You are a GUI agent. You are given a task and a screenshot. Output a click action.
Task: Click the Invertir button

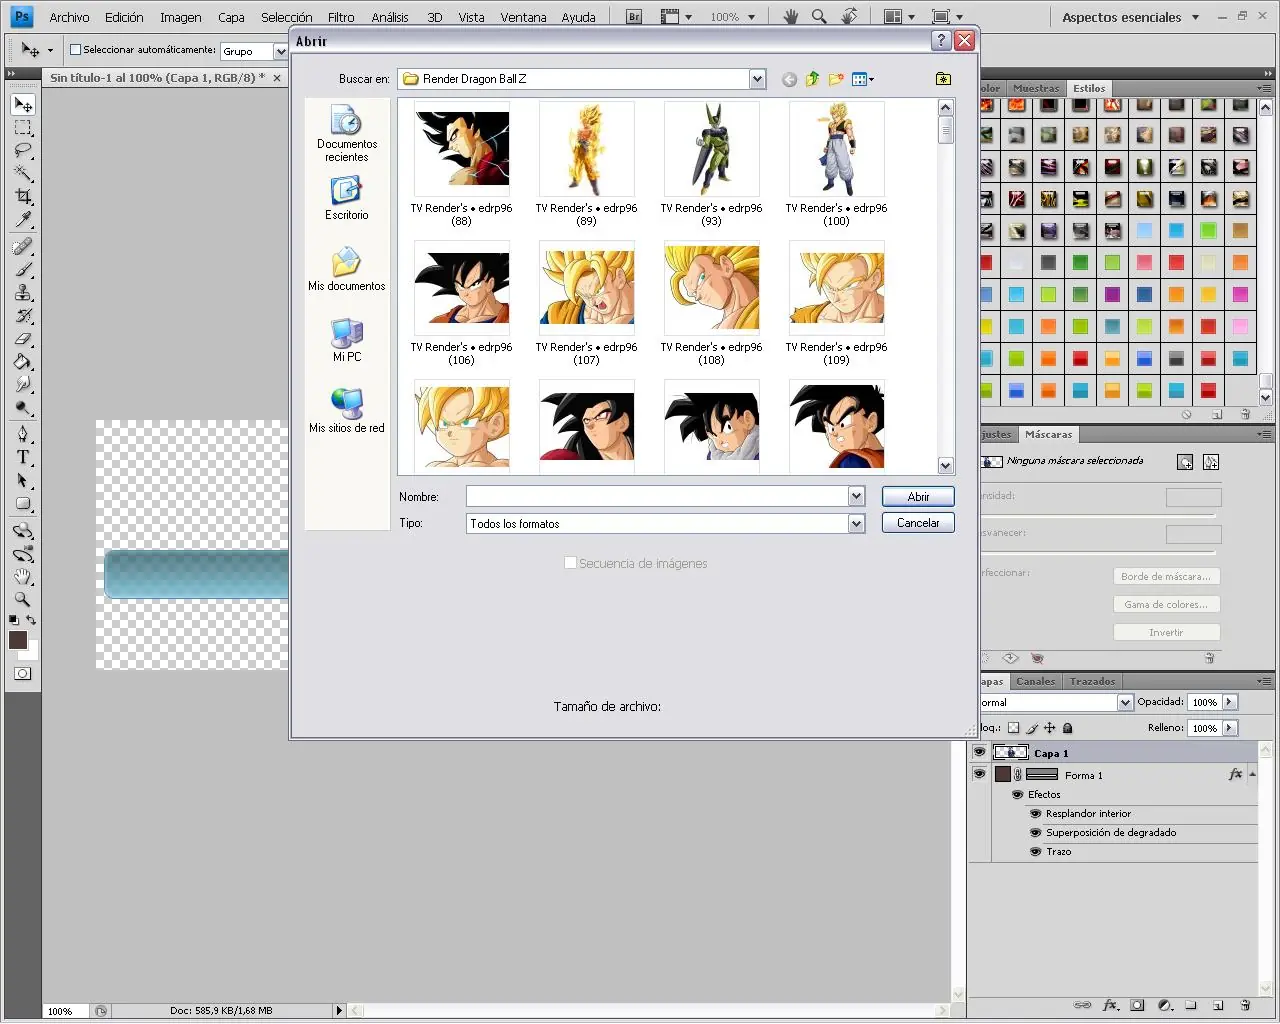(1166, 632)
